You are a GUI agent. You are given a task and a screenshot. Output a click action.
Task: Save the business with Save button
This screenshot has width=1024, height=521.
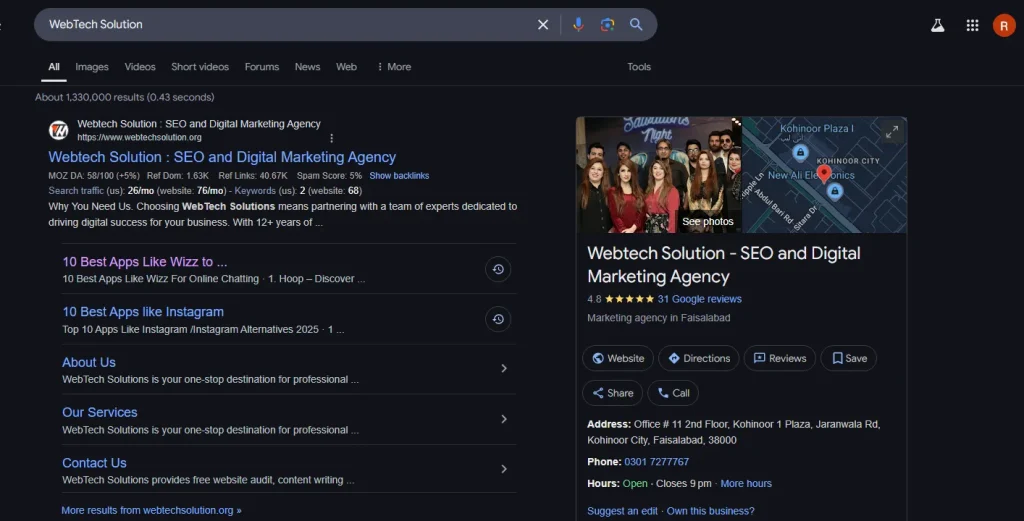(849, 358)
